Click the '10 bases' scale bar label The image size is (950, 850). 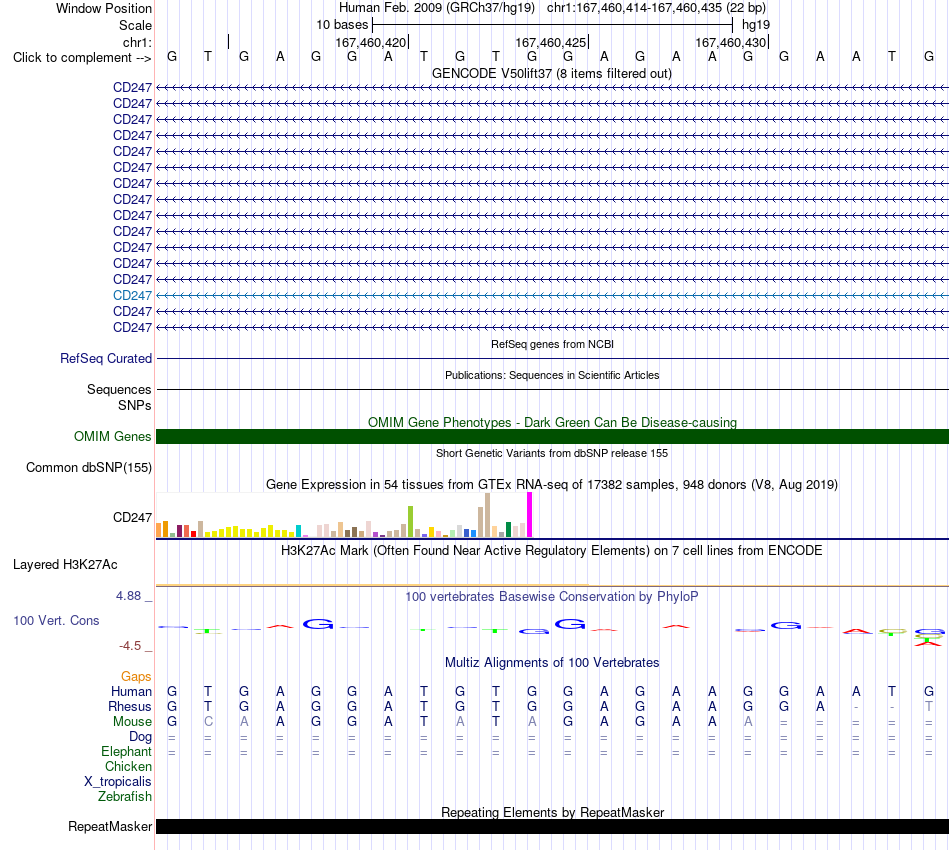tap(342, 25)
